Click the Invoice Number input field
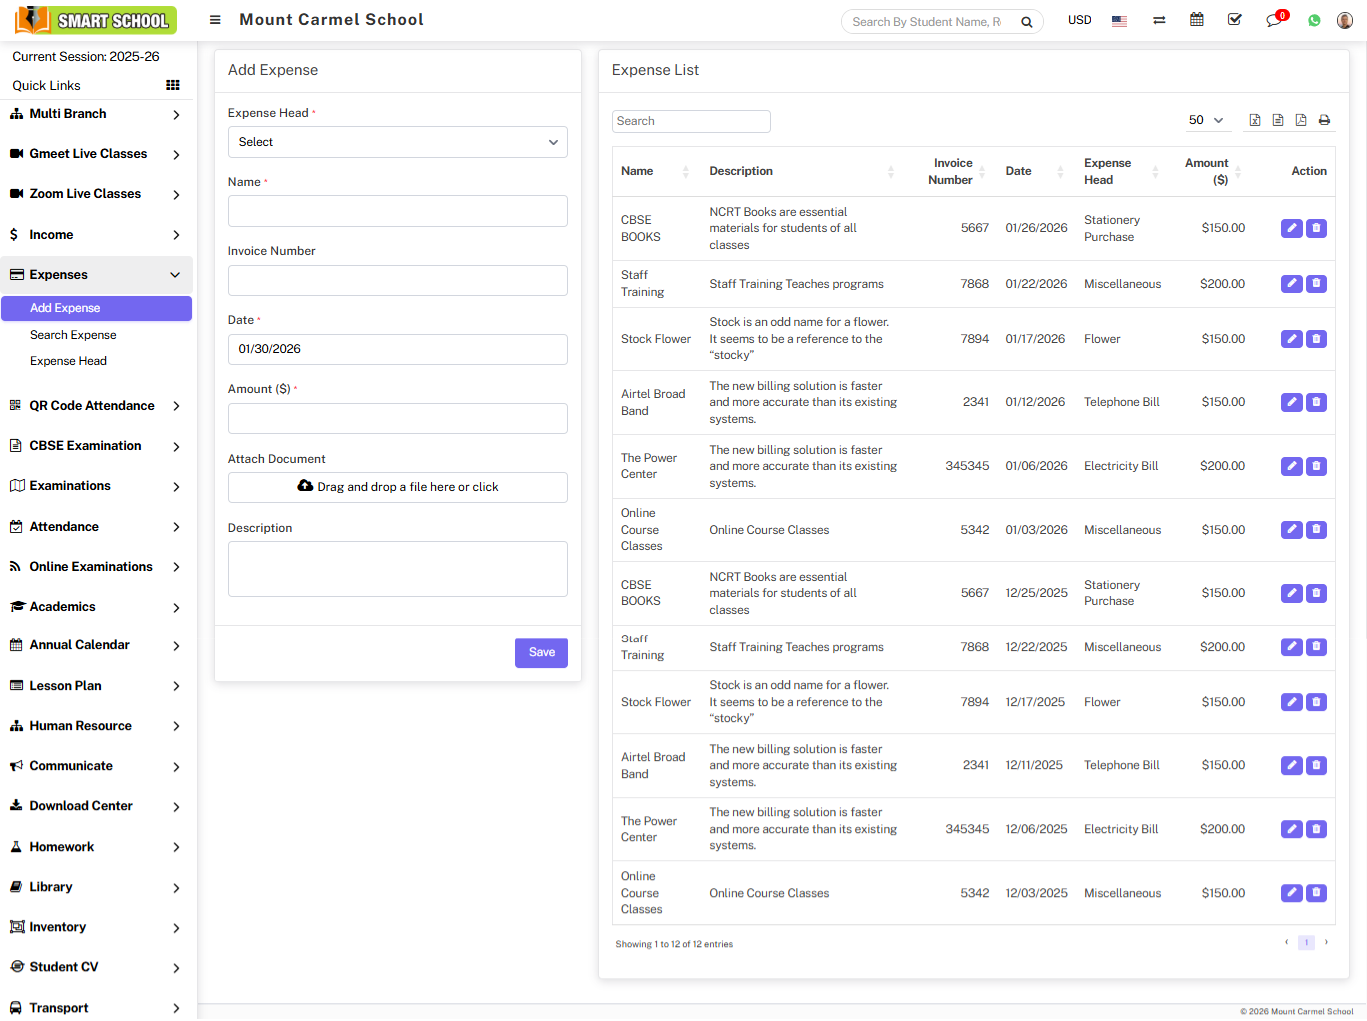 point(397,280)
